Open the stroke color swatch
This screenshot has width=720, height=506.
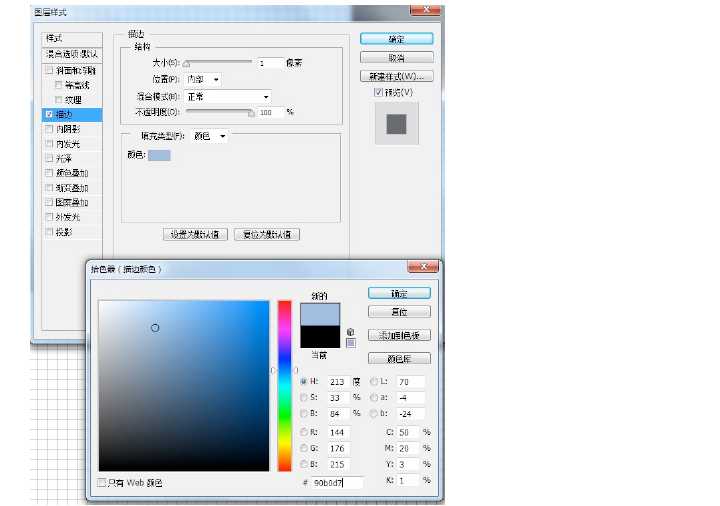159,155
